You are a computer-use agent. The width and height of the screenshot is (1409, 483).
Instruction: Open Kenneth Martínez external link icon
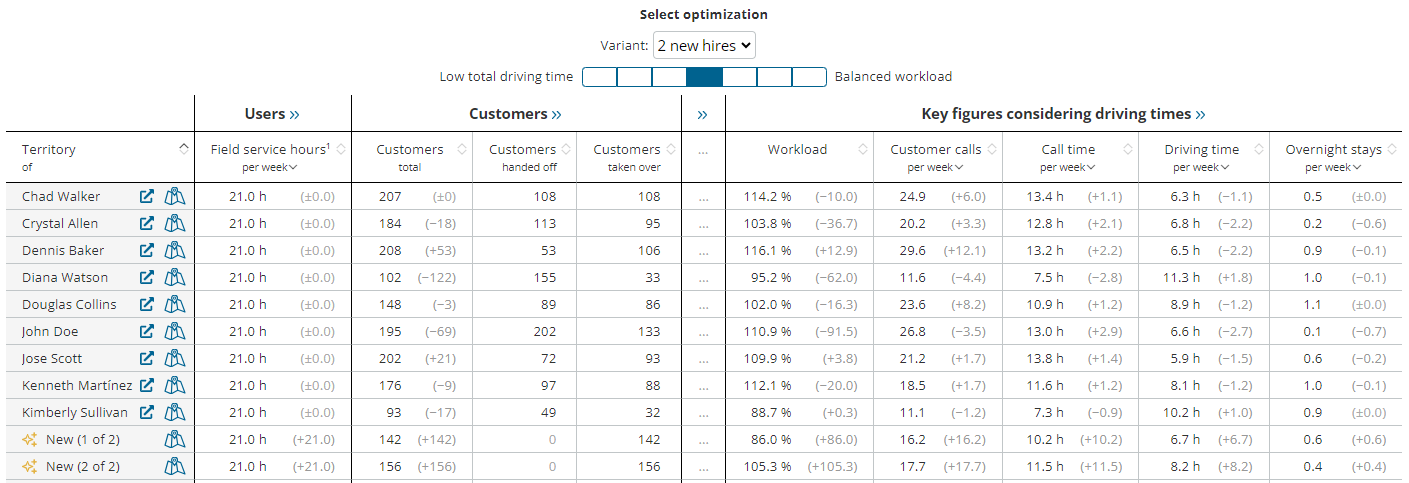147,386
